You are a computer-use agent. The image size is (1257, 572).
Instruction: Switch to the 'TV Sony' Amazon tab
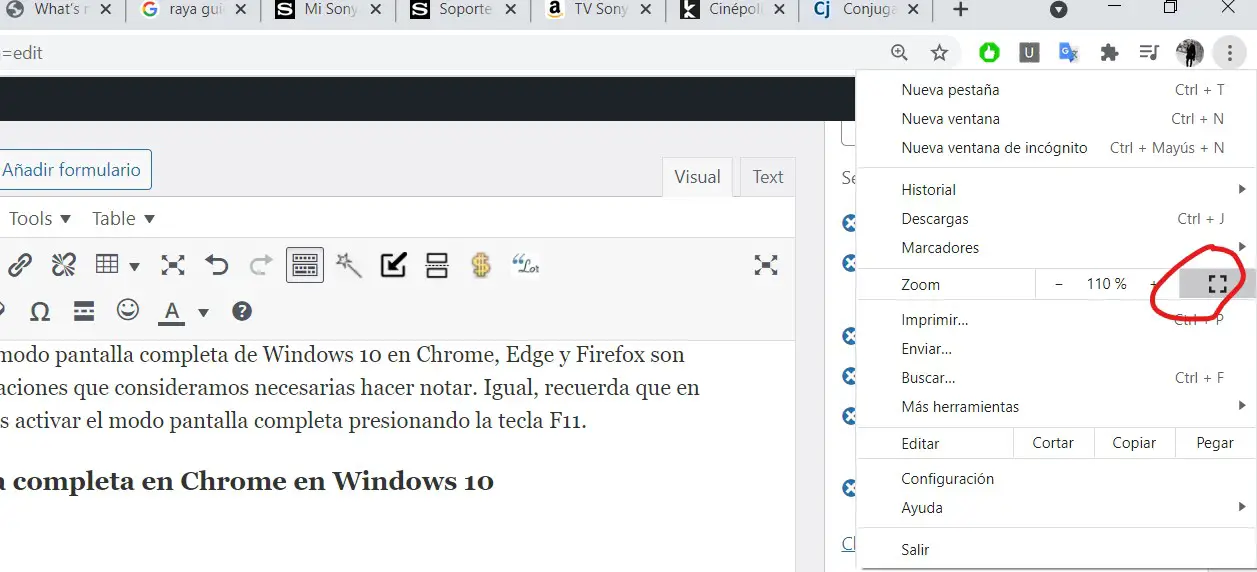point(597,10)
